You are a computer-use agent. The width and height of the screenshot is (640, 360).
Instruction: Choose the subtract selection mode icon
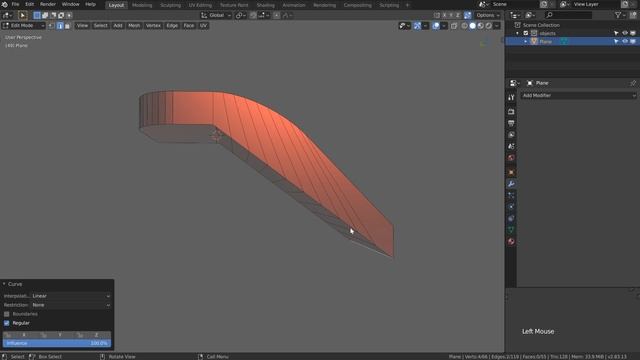(x=53, y=16)
